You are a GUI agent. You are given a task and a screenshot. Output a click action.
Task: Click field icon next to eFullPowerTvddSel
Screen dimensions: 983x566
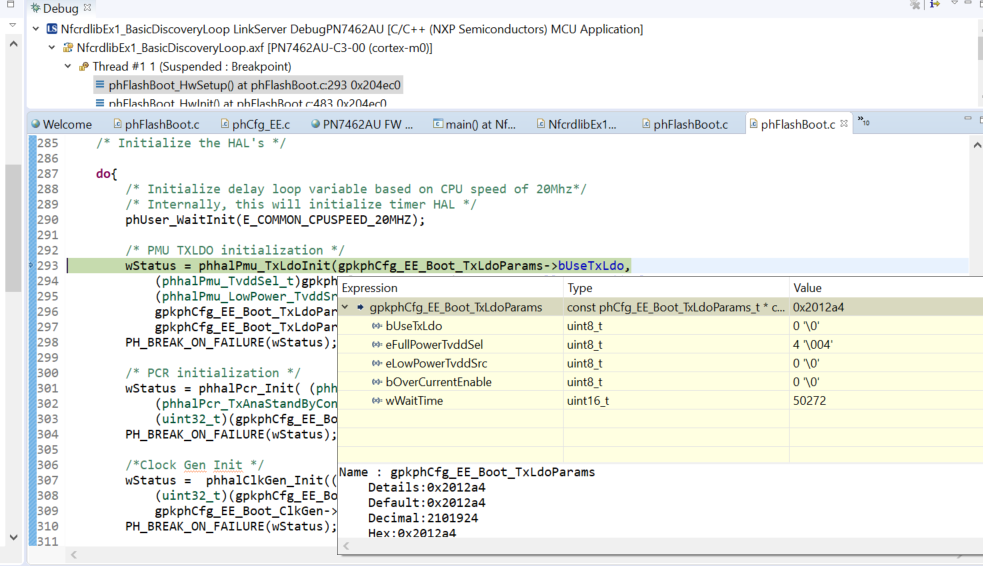377,345
